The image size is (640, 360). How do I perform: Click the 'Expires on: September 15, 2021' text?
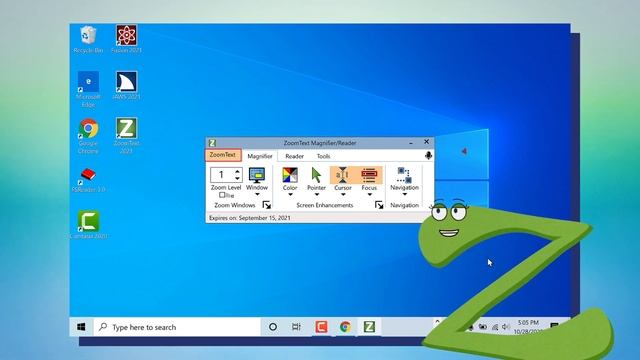tap(250, 218)
